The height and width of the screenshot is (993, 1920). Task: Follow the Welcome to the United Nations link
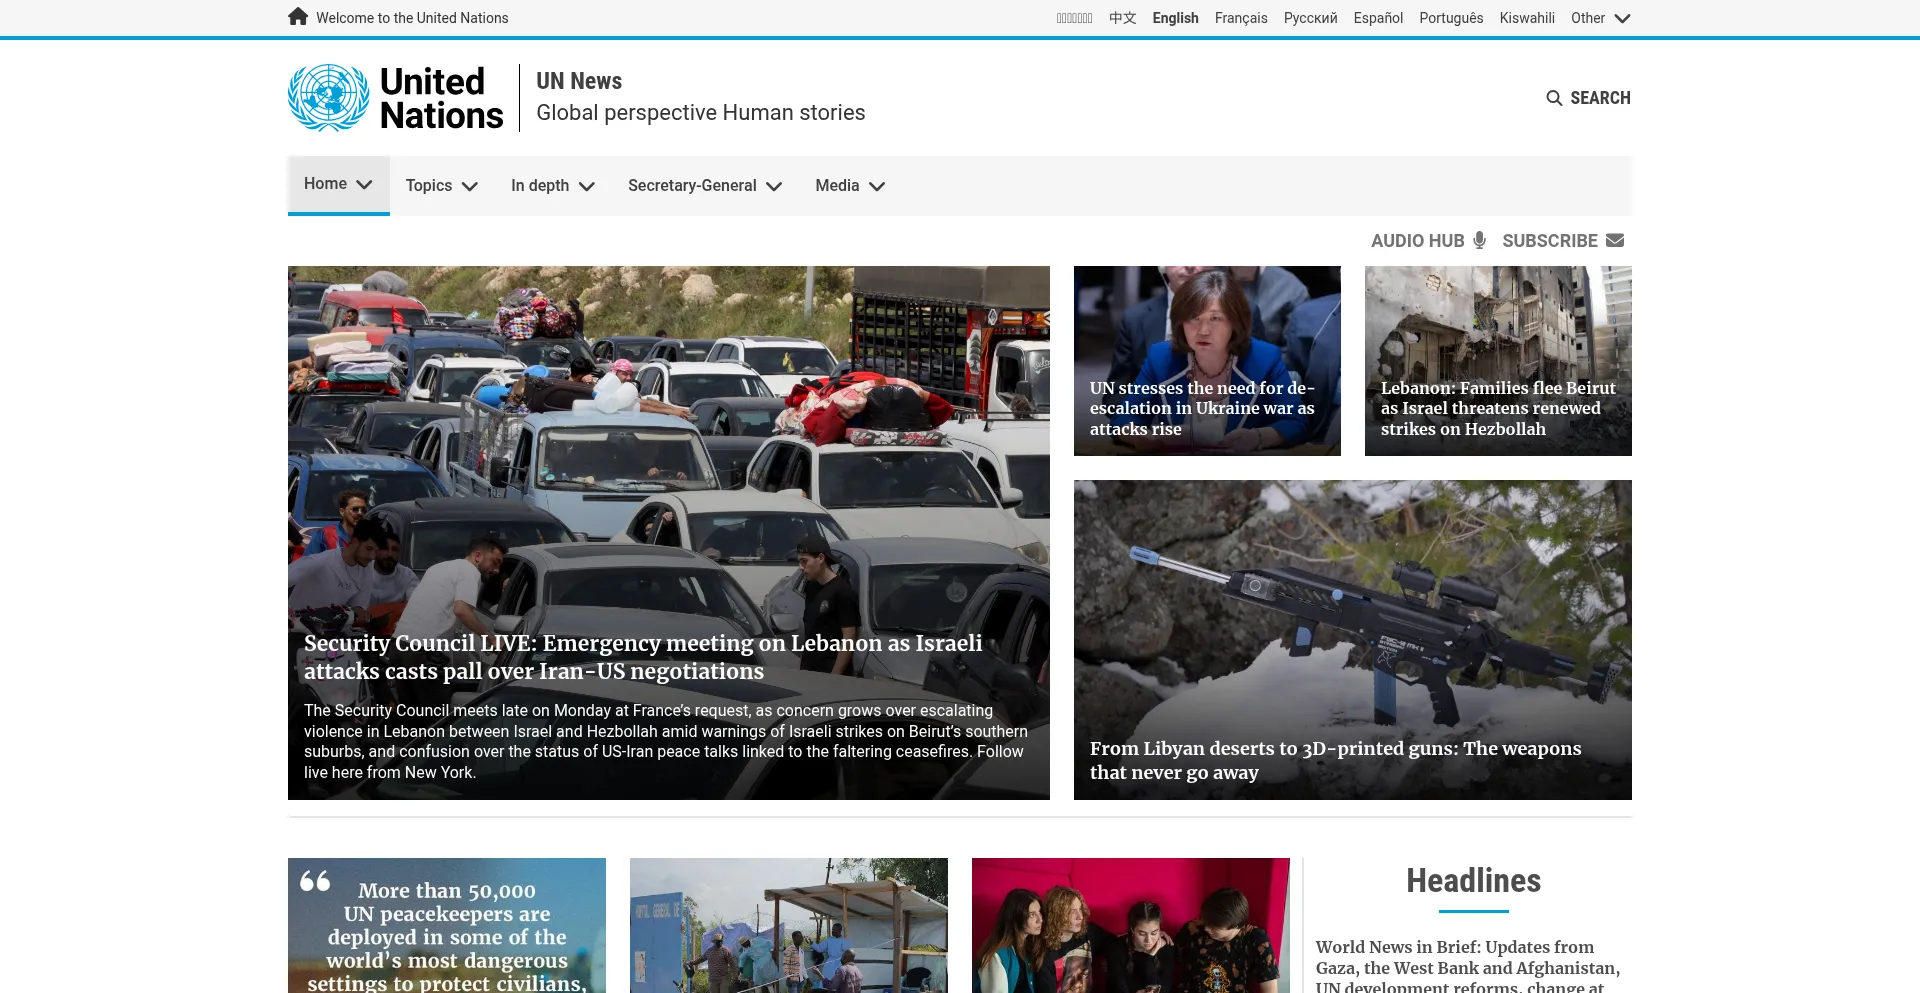click(412, 18)
